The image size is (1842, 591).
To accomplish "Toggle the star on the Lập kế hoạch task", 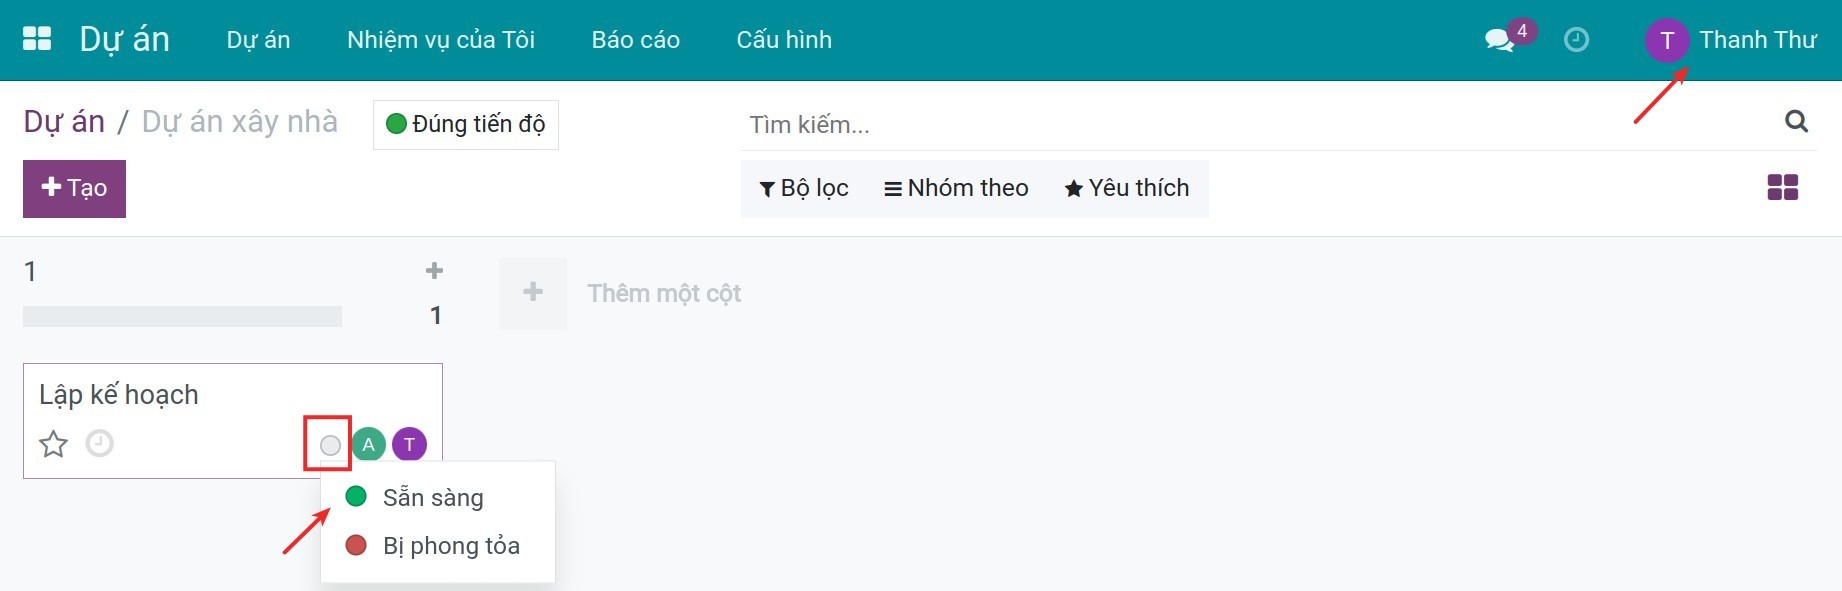I will coord(53,444).
